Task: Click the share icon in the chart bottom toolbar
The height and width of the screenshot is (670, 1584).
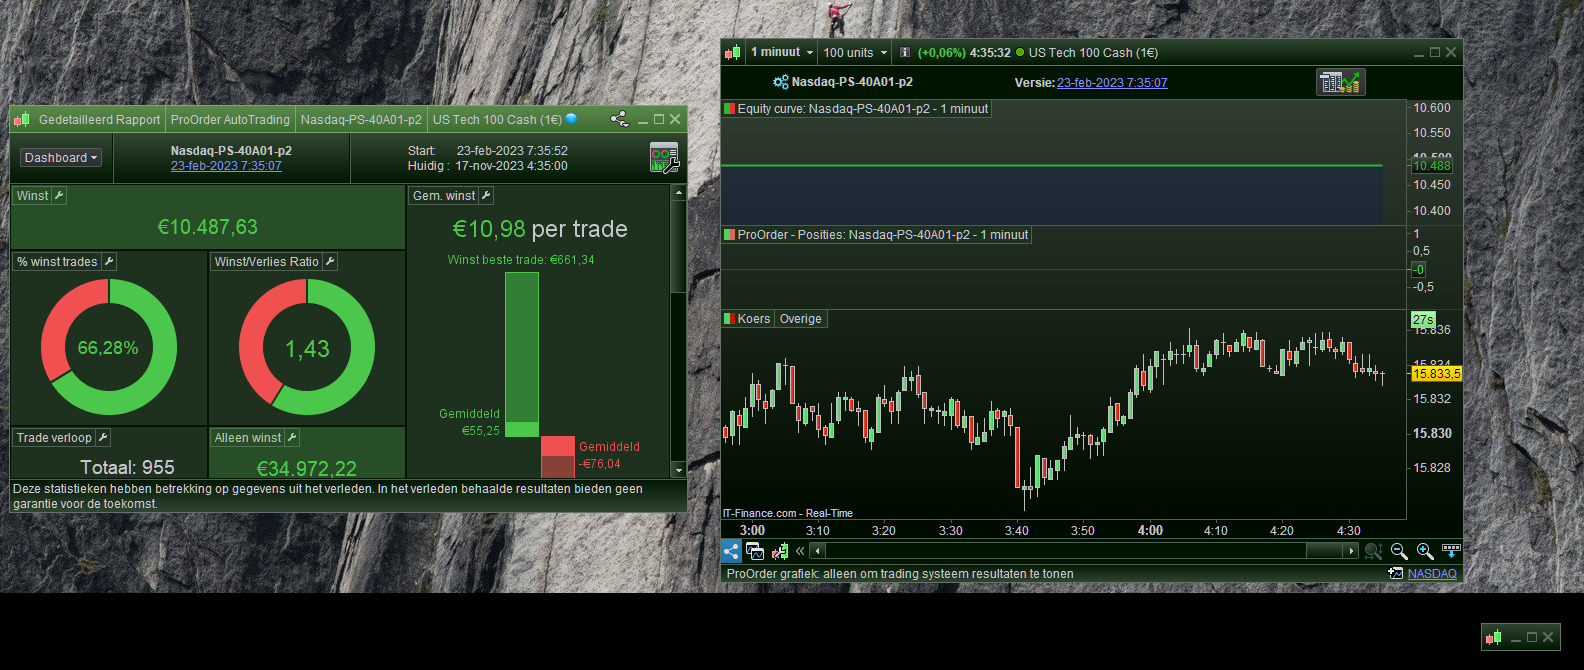Action: 731,551
